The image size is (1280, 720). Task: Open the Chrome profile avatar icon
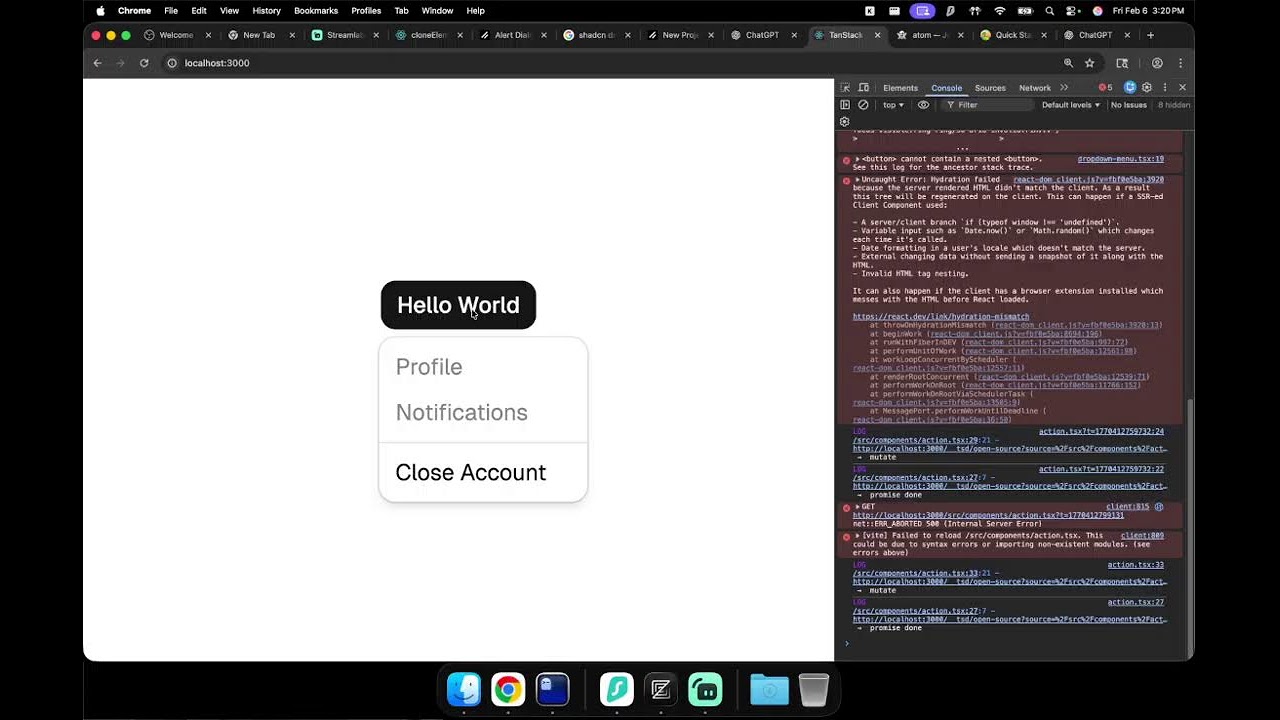tap(1157, 63)
